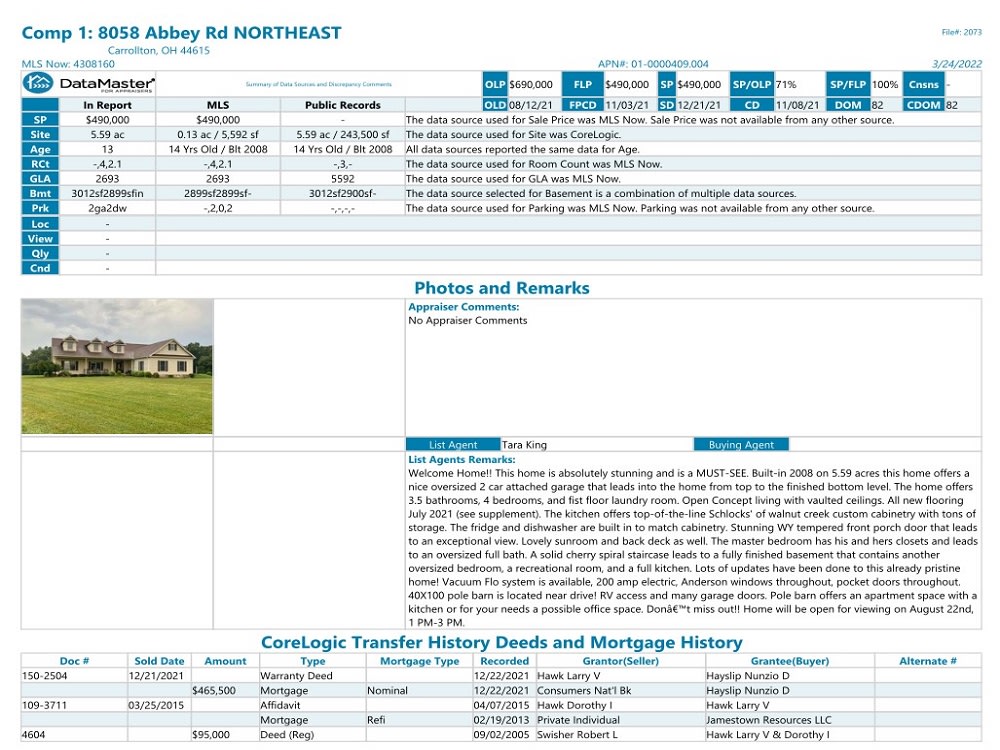Click 'APN#: 01-0000409.004' text
Viewport: 1000px width, 750px height.
(x=653, y=64)
